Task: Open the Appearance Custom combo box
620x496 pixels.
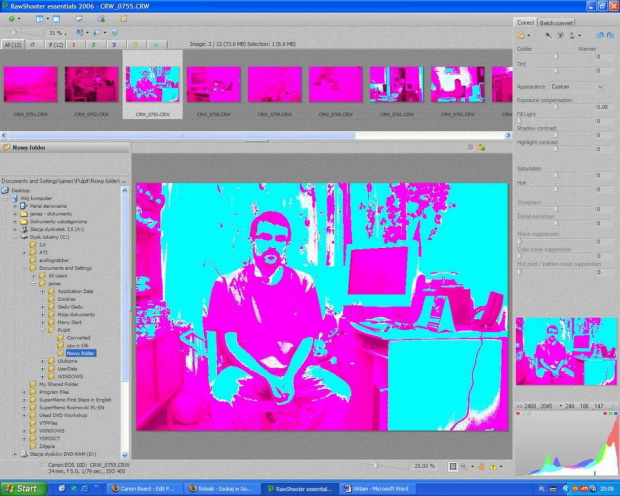Action: 577,87
